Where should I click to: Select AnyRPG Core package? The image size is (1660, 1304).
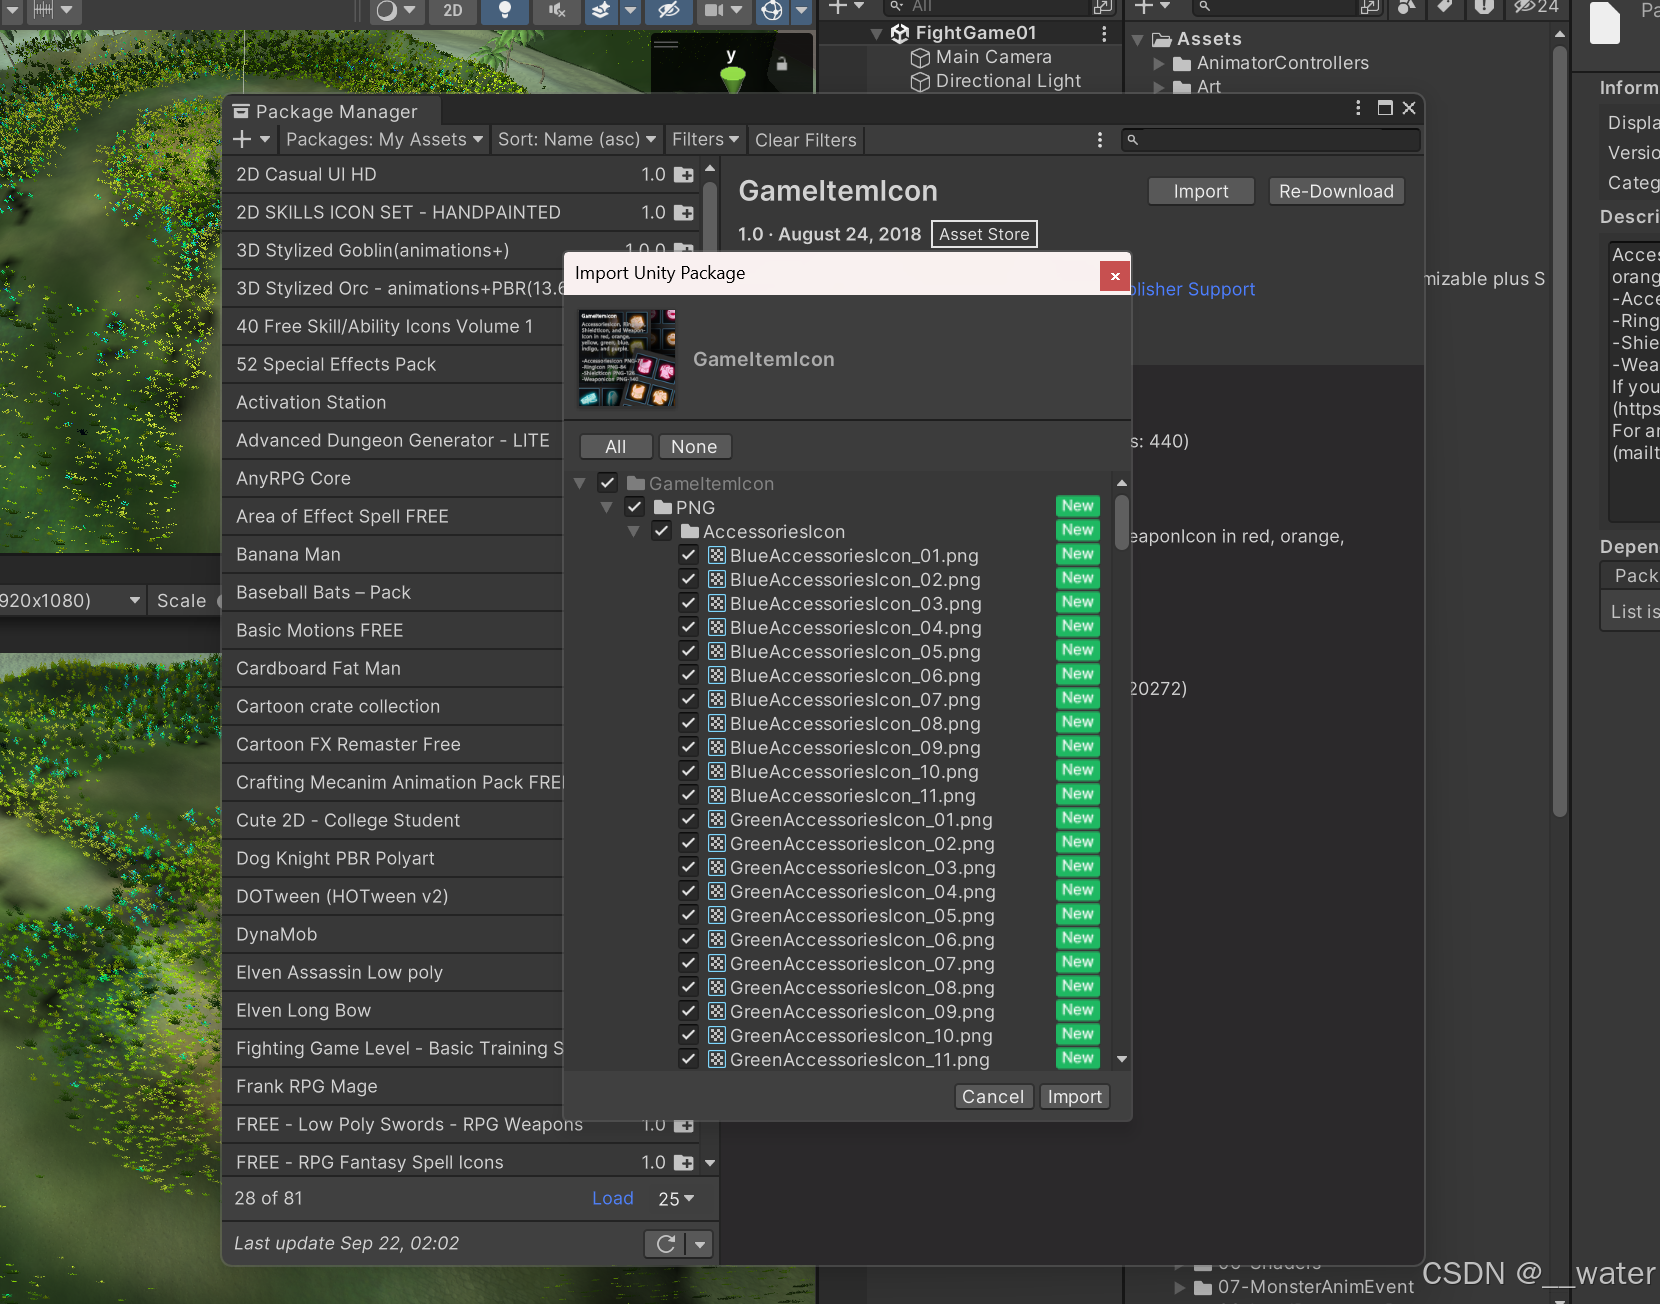pyautogui.click(x=393, y=478)
